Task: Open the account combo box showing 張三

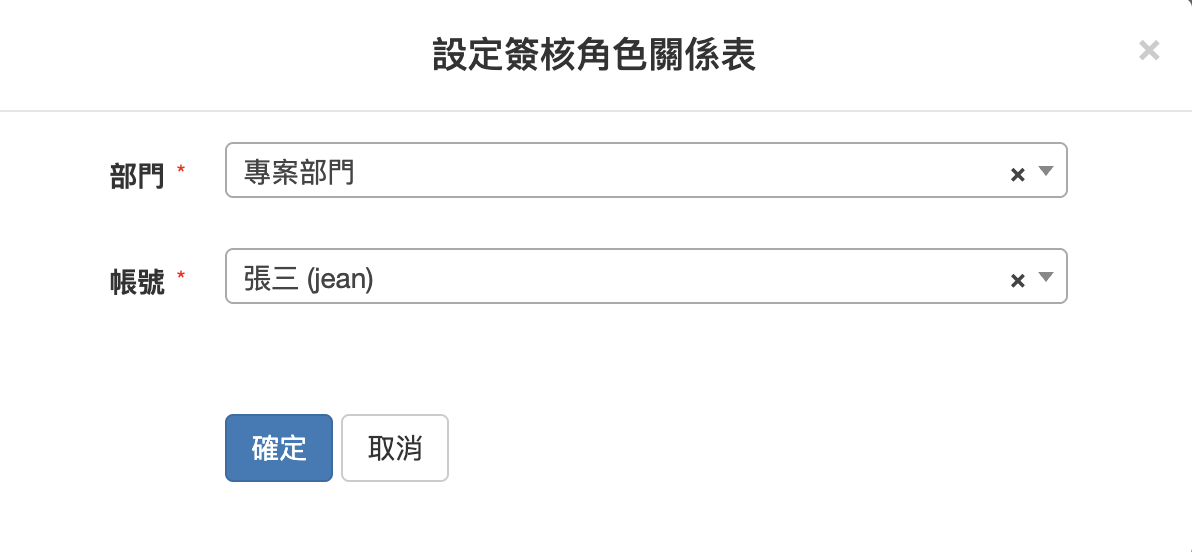Action: 646,276
